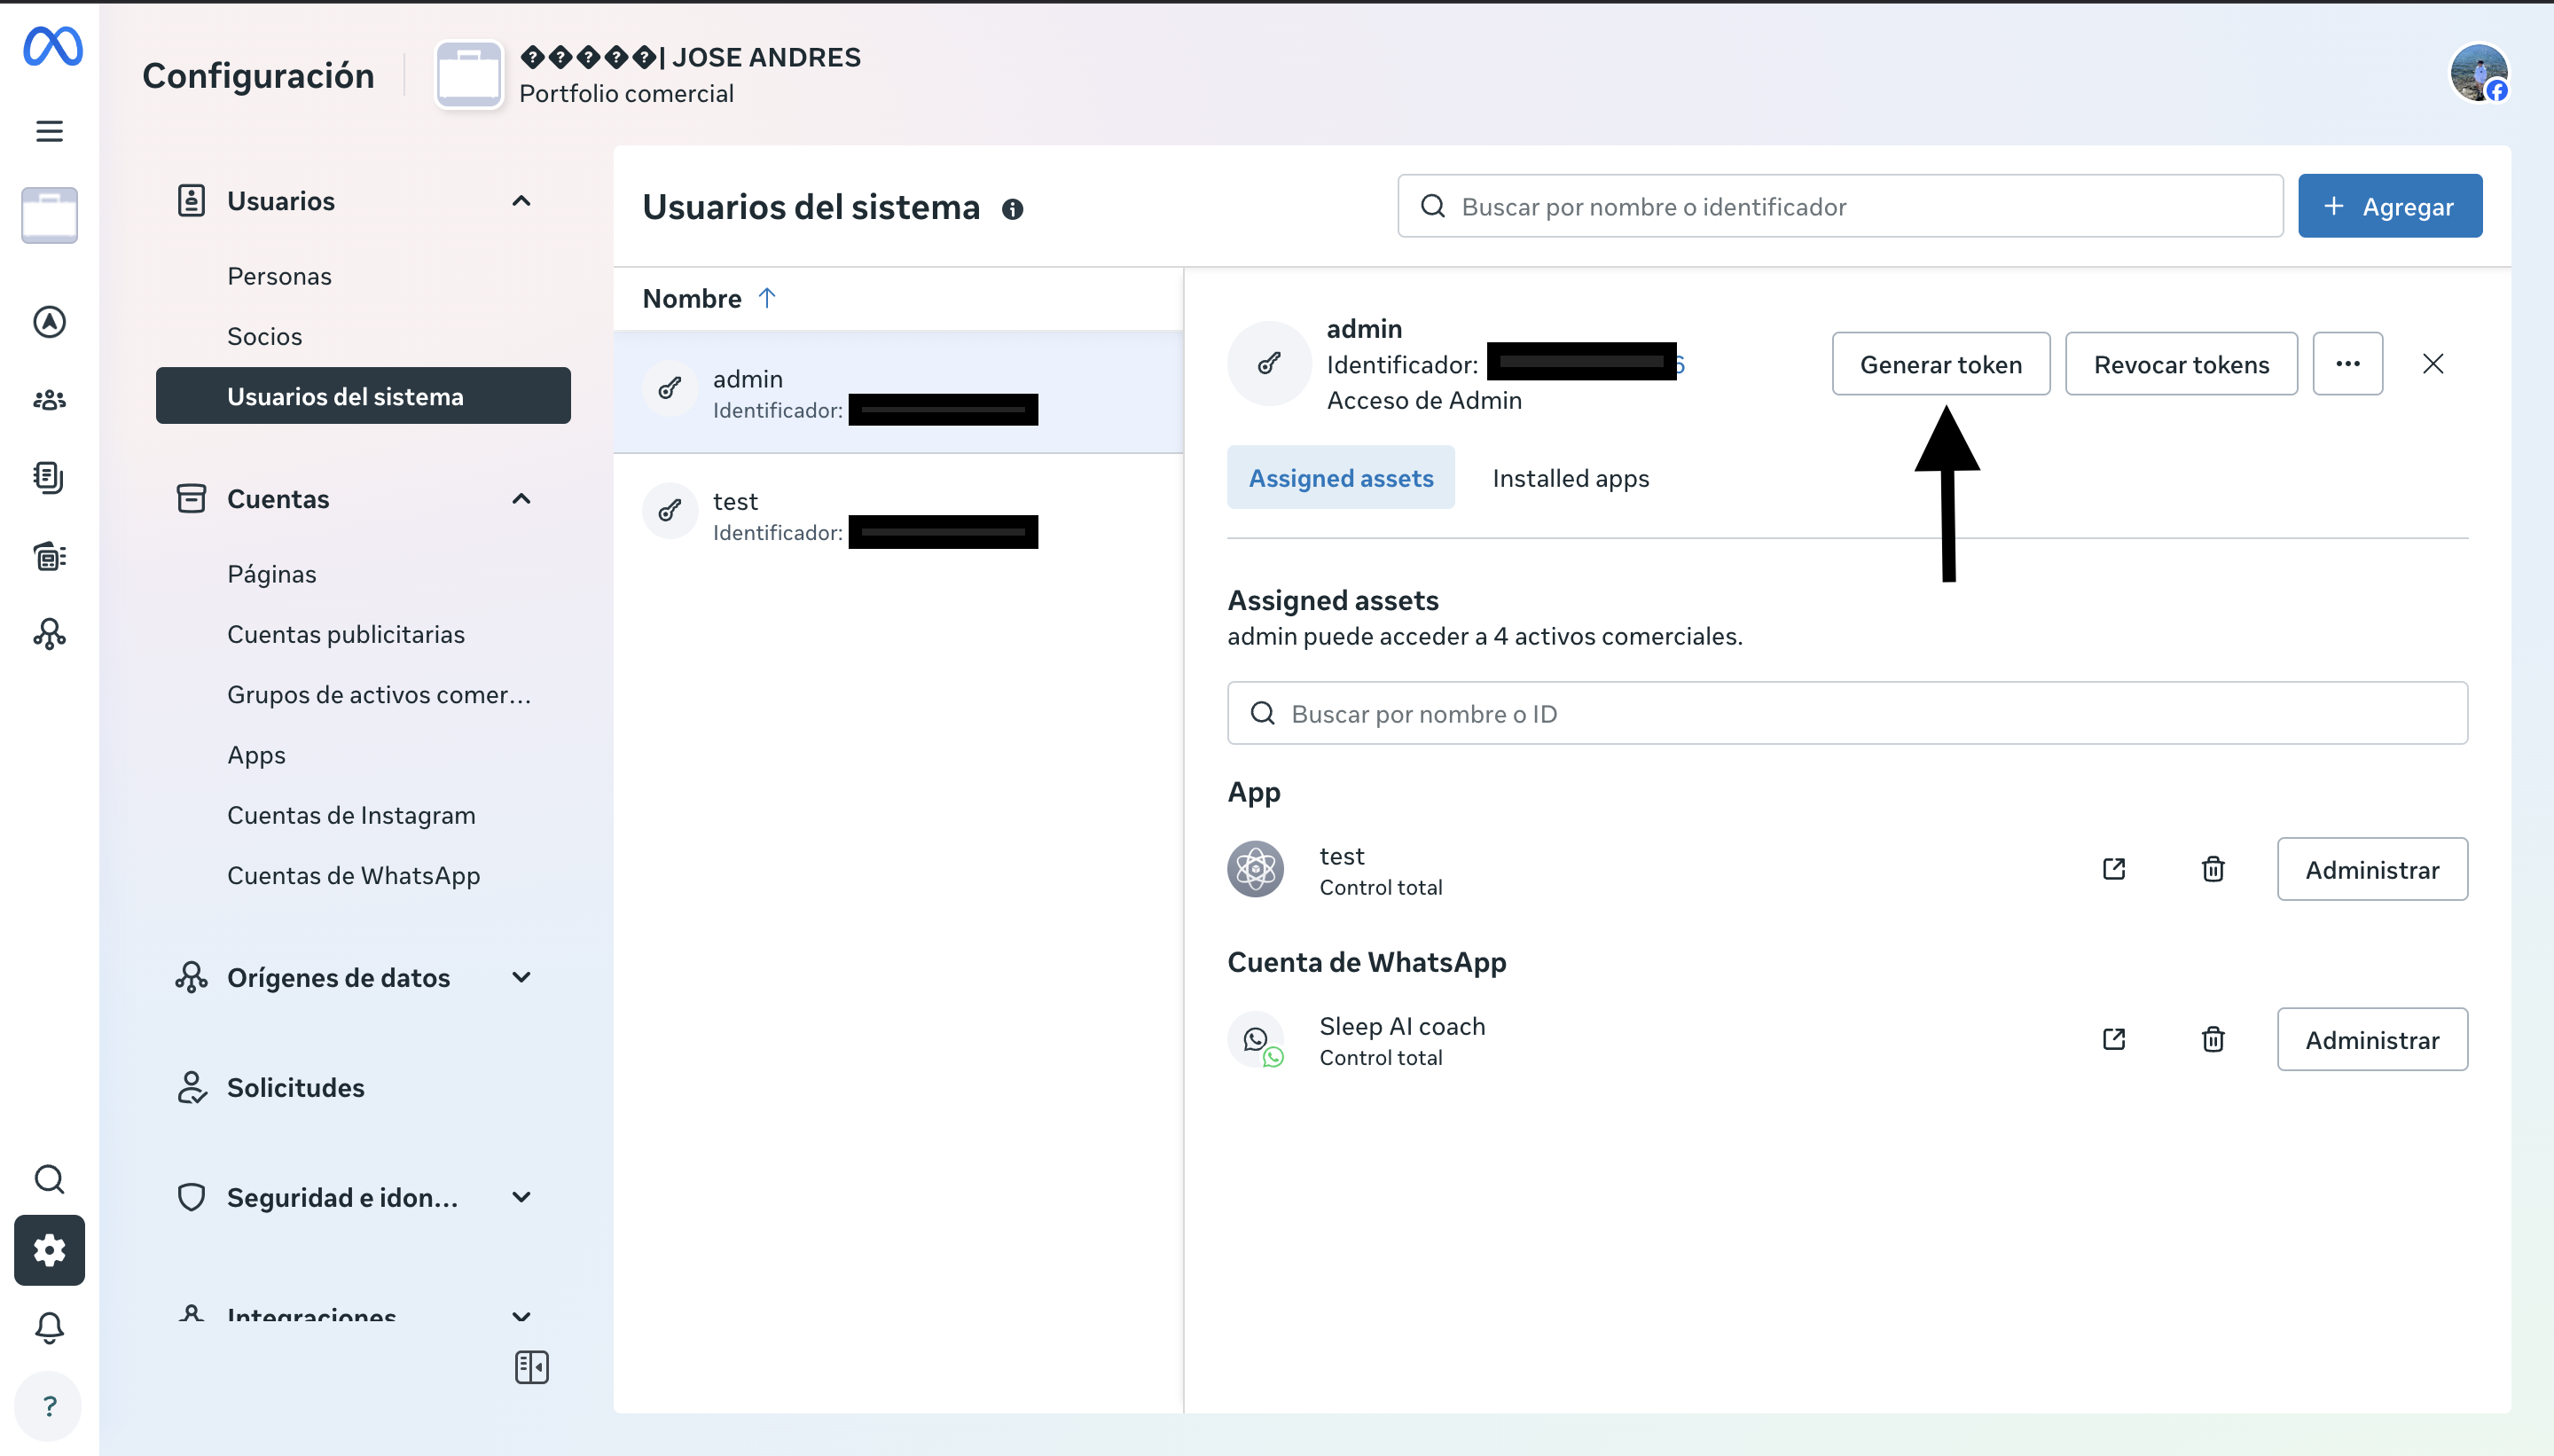
Task: Delete the Sleep AI coach asset
Action: coord(2213,1040)
